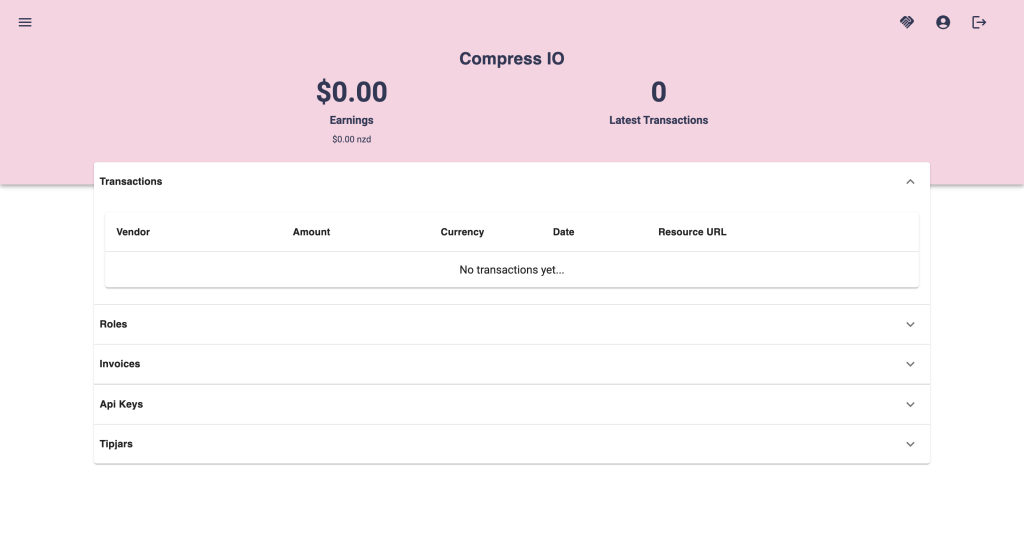Click the Tipjars panel title
The image size is (1024, 559).
coord(116,444)
